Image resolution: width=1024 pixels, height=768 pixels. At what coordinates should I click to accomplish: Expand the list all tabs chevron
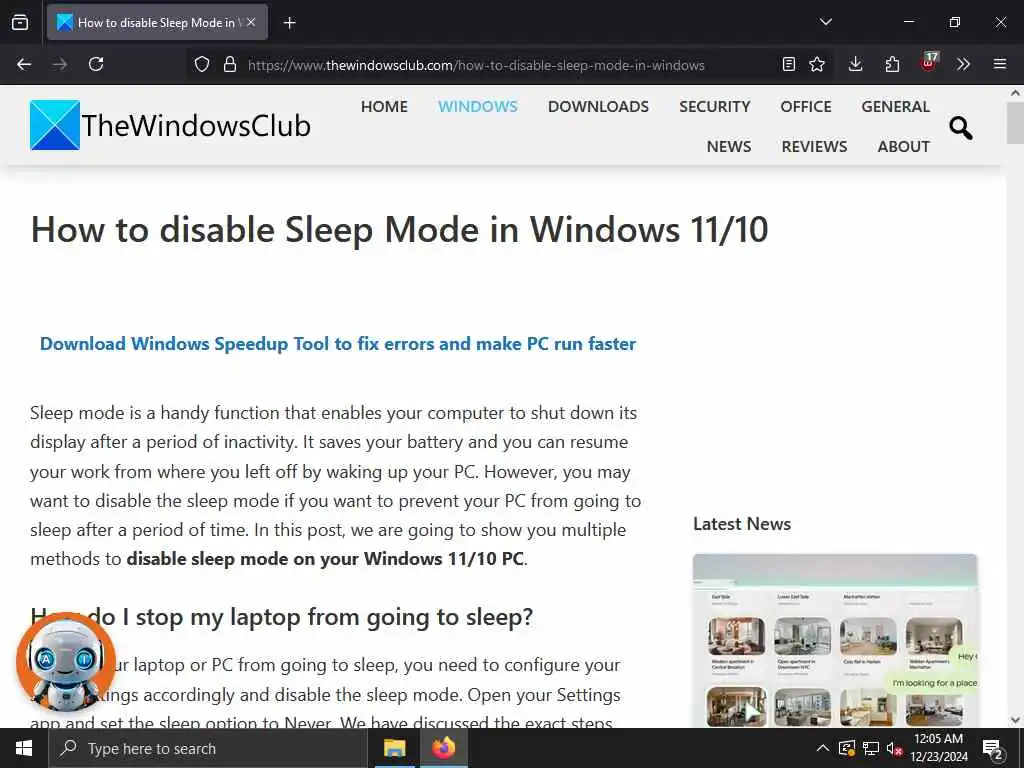pyautogui.click(x=825, y=22)
